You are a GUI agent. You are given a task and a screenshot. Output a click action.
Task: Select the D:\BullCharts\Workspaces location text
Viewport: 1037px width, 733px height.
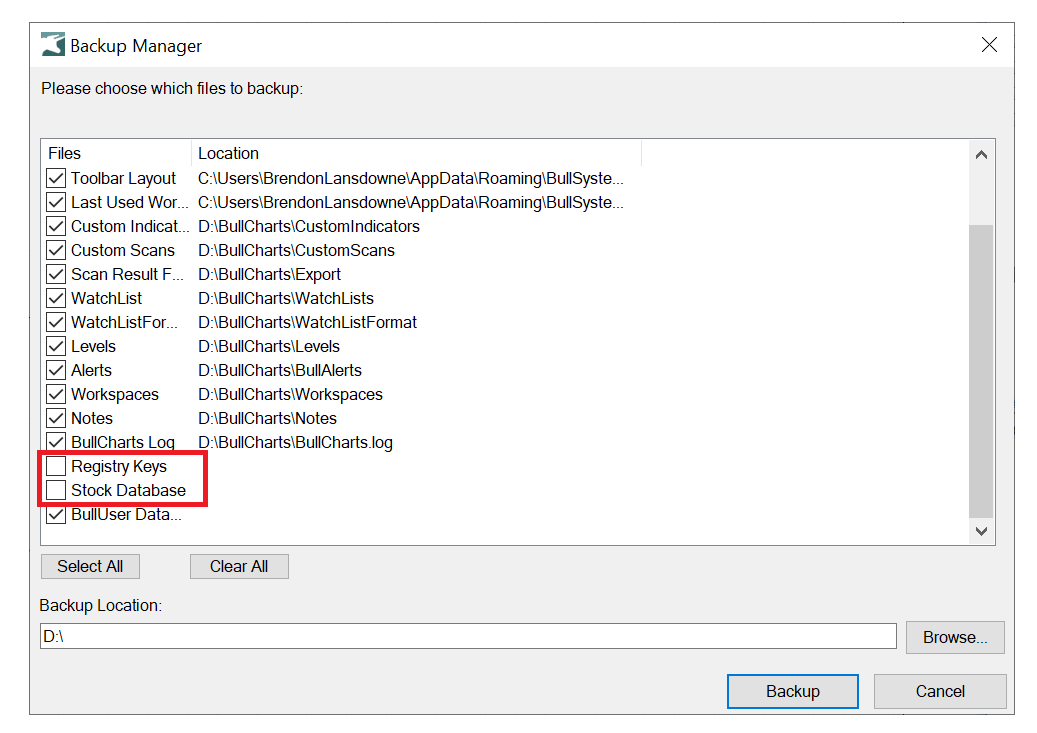coord(290,394)
